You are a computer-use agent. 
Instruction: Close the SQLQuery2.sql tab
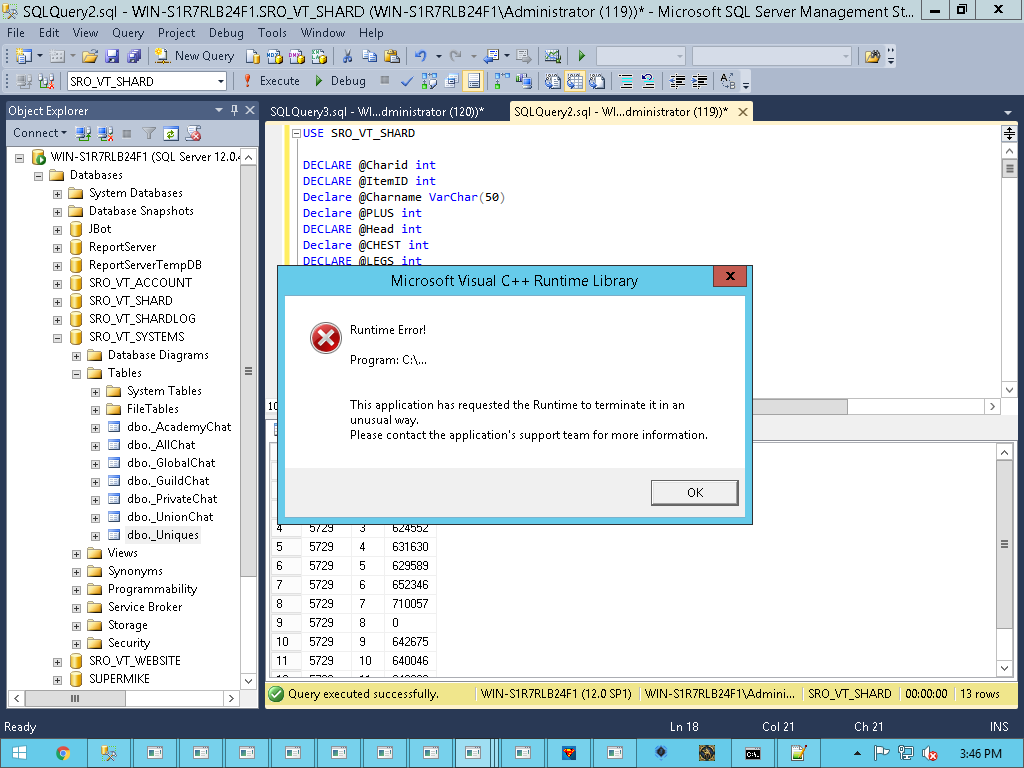743,112
